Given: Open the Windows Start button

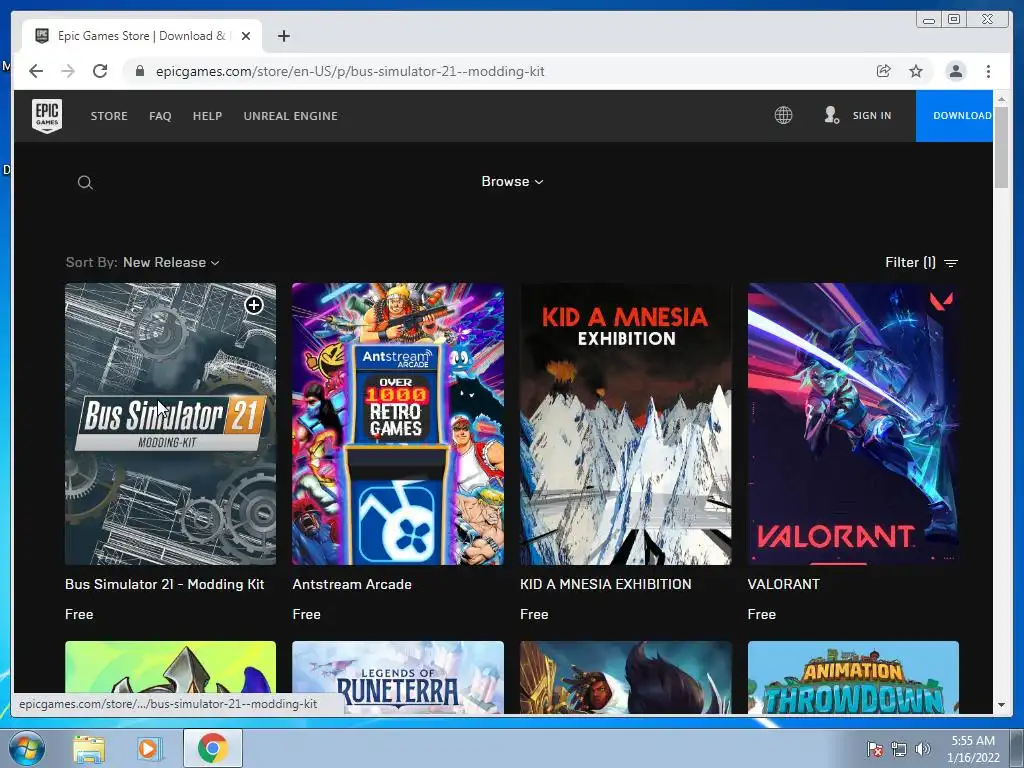Looking at the screenshot, I should [25, 748].
